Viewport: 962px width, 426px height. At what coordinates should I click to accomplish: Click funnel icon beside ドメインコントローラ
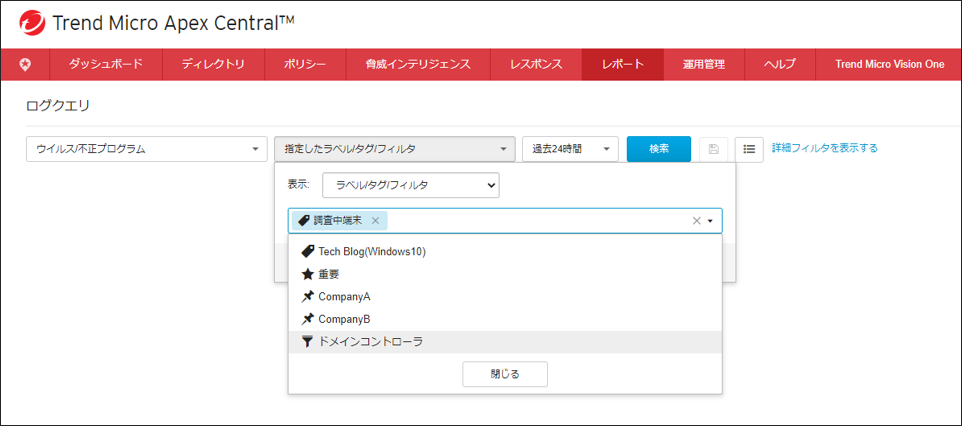pos(308,342)
